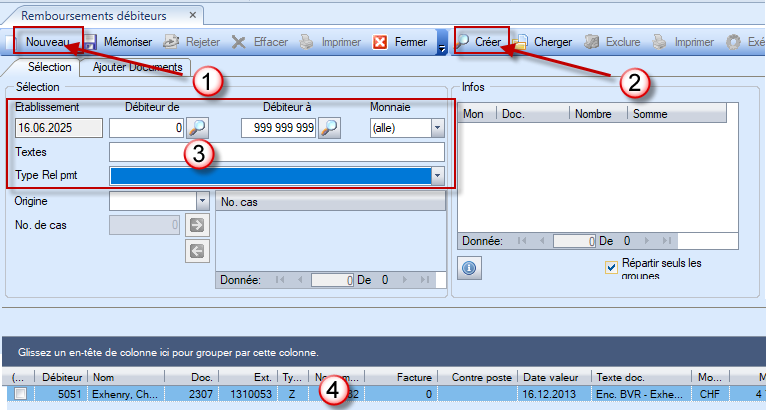This screenshot has height=410, width=766.
Task: Sort by the Date valeur column header
Action: (554, 377)
